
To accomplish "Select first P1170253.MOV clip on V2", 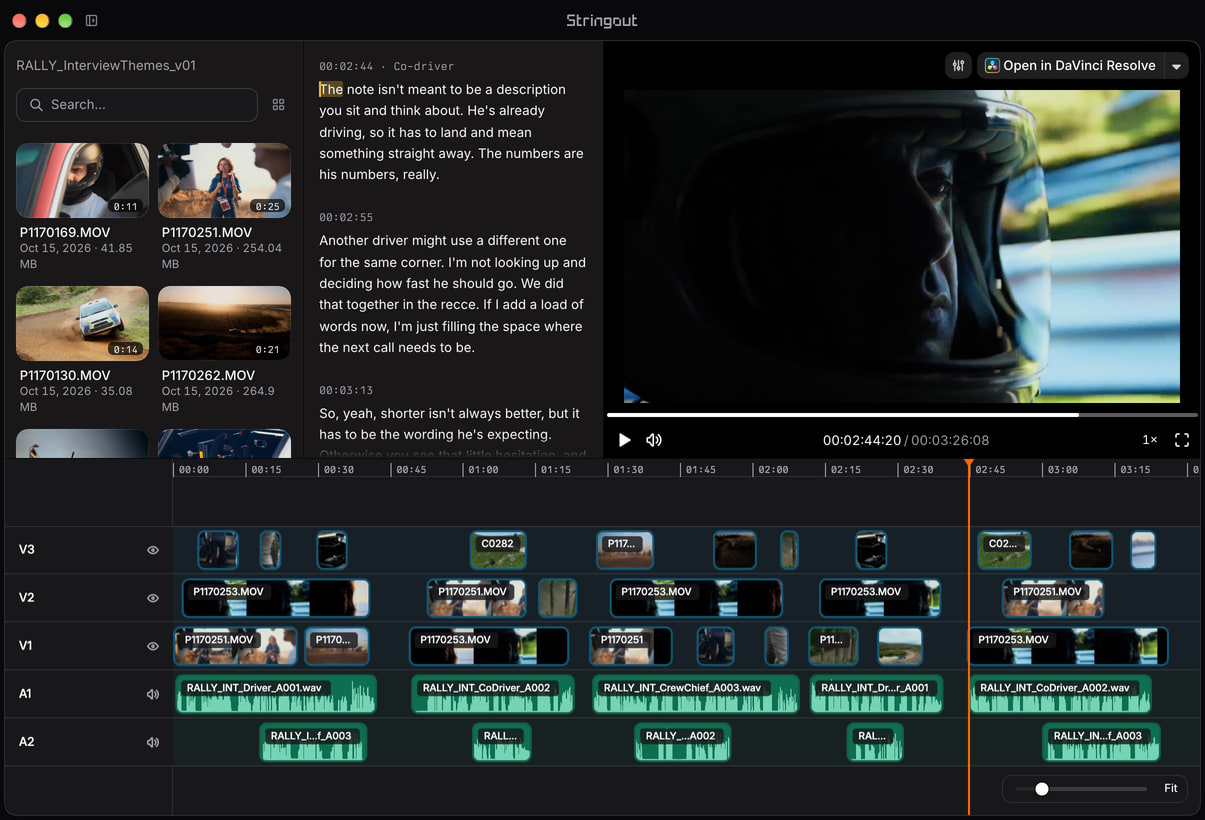I will (276, 598).
